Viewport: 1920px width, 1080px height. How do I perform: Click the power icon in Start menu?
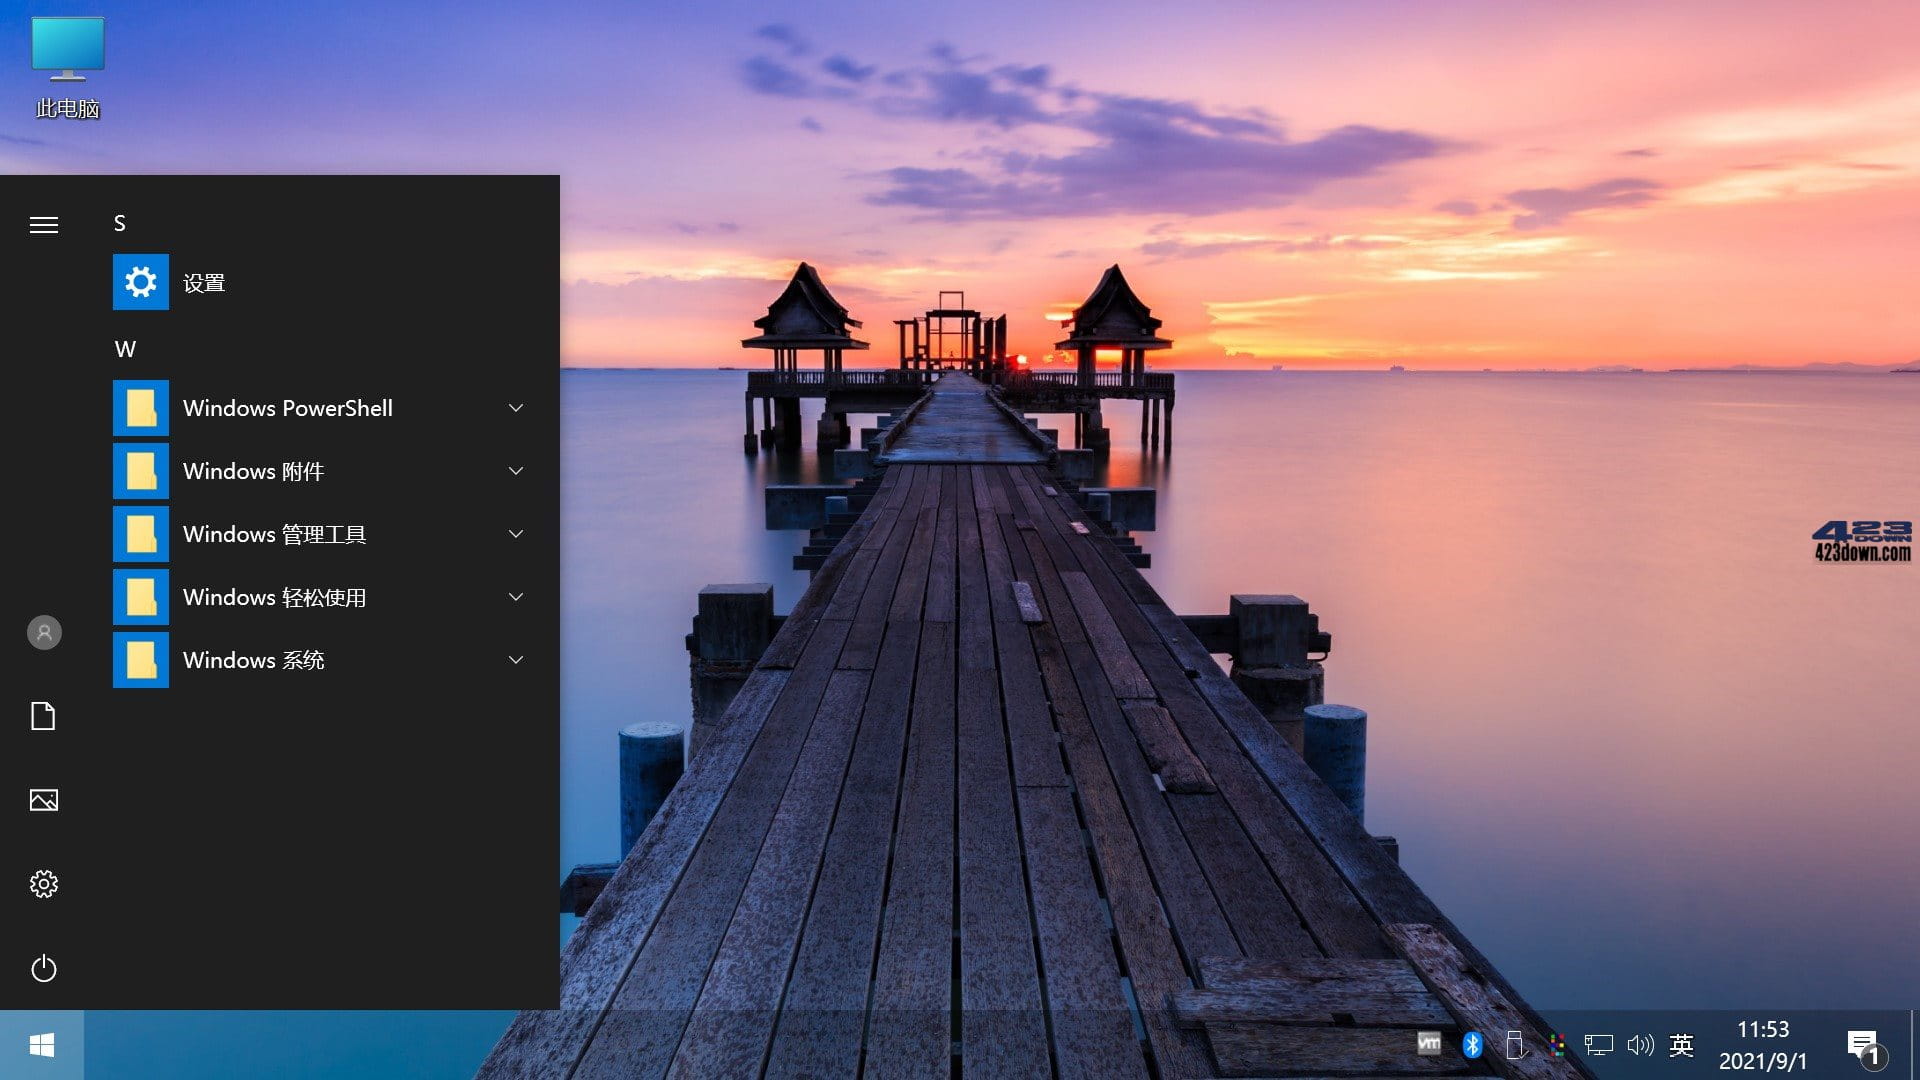pos(43,968)
